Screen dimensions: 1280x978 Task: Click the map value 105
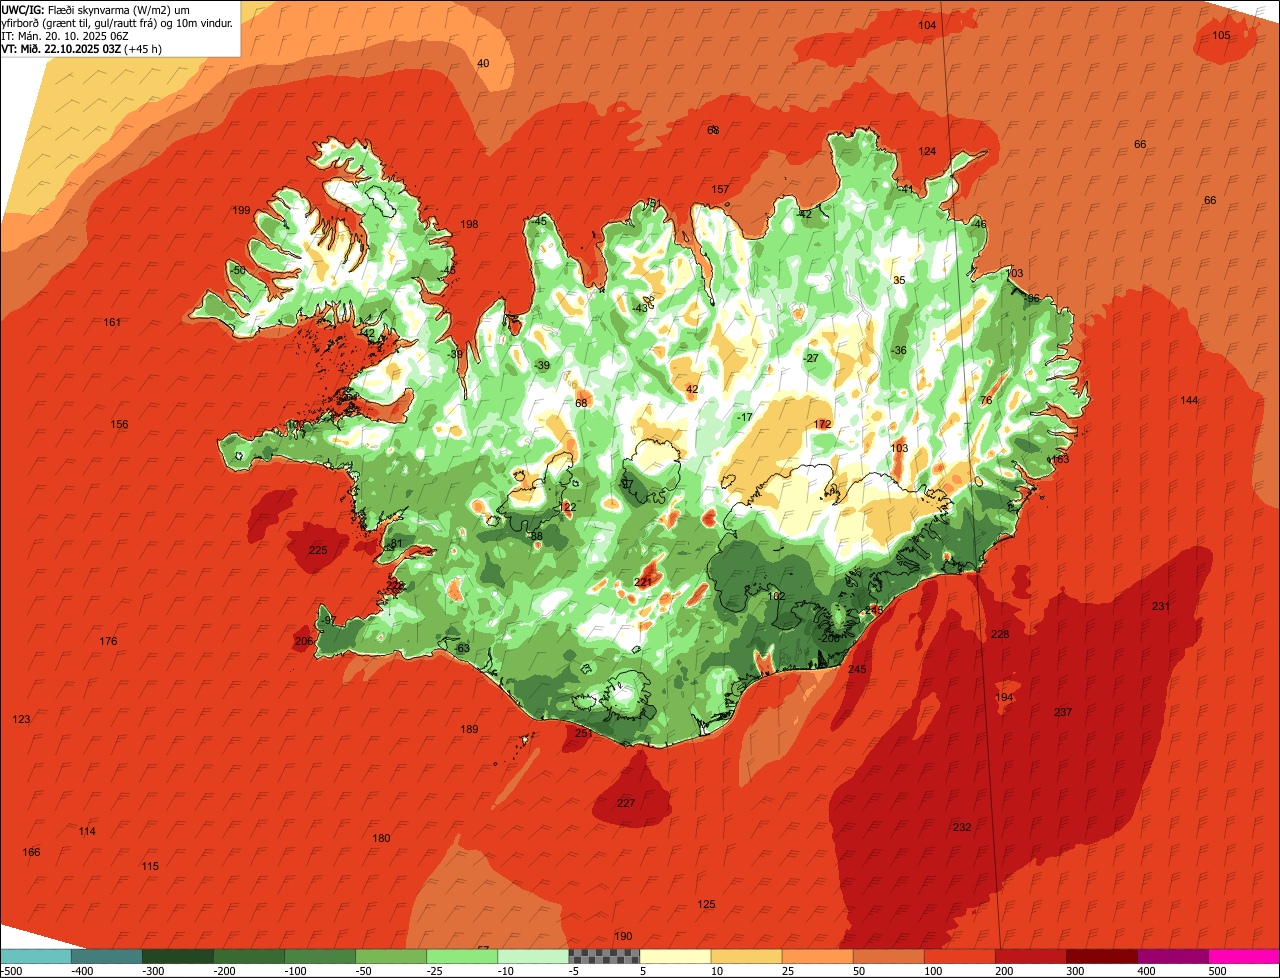point(1221,35)
